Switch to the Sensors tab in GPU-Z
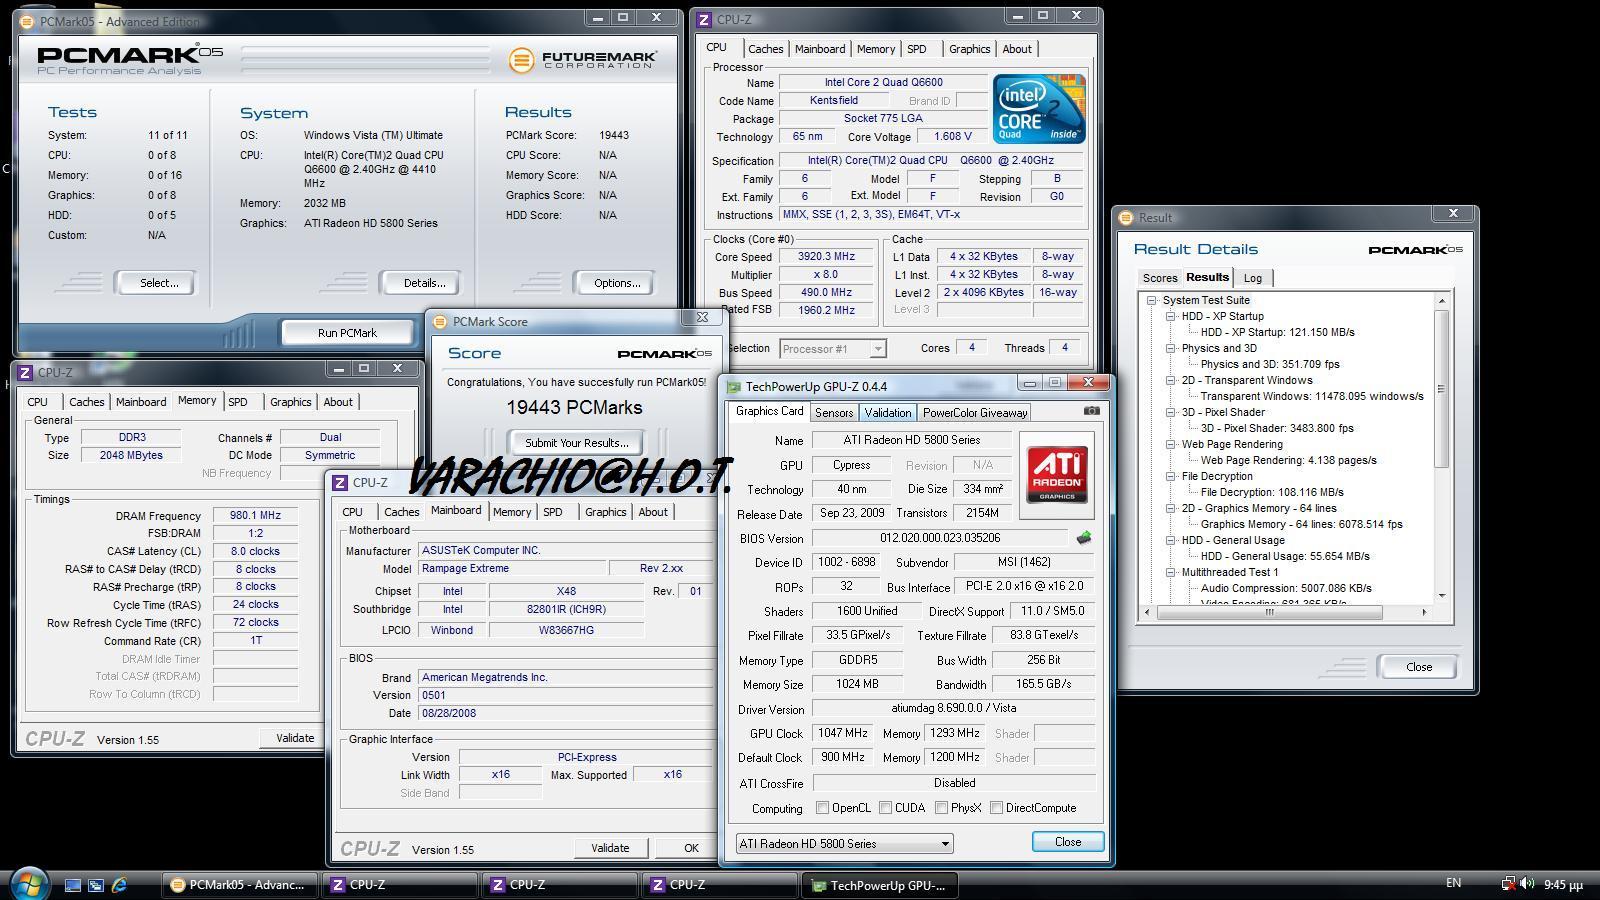1600x900 pixels. coord(834,412)
